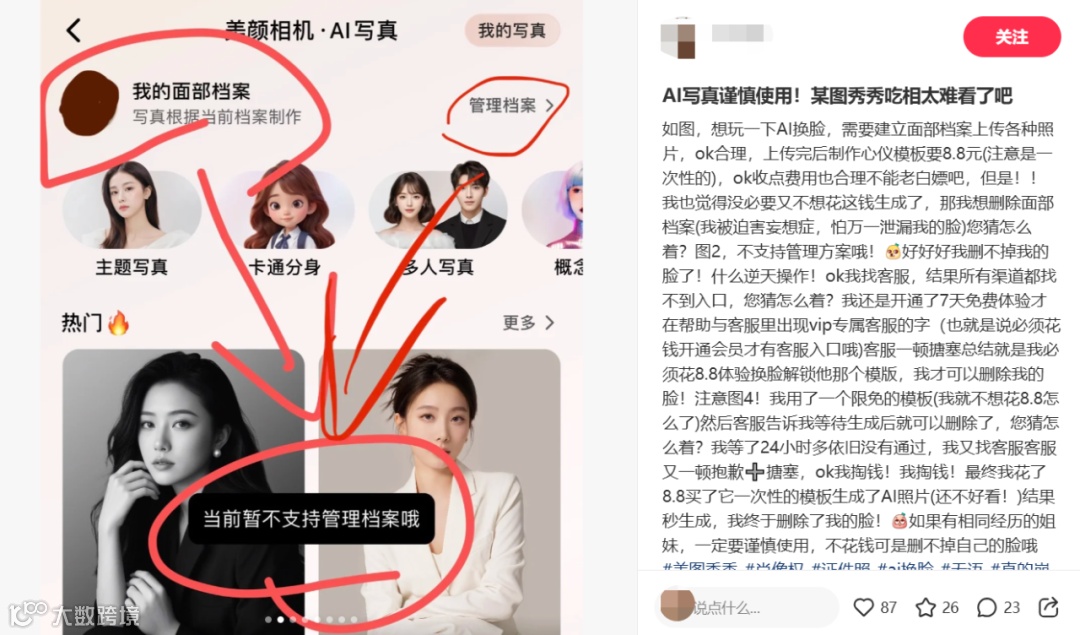Click the #ai换脸 hashtag link

click(905, 567)
